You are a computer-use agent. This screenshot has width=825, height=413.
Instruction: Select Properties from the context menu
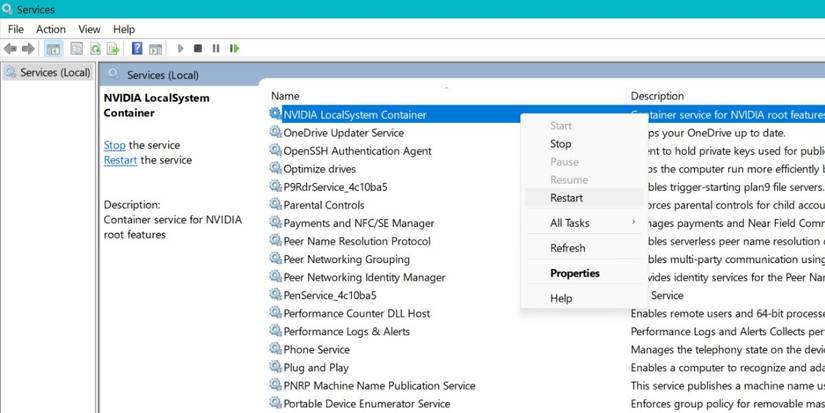click(575, 273)
